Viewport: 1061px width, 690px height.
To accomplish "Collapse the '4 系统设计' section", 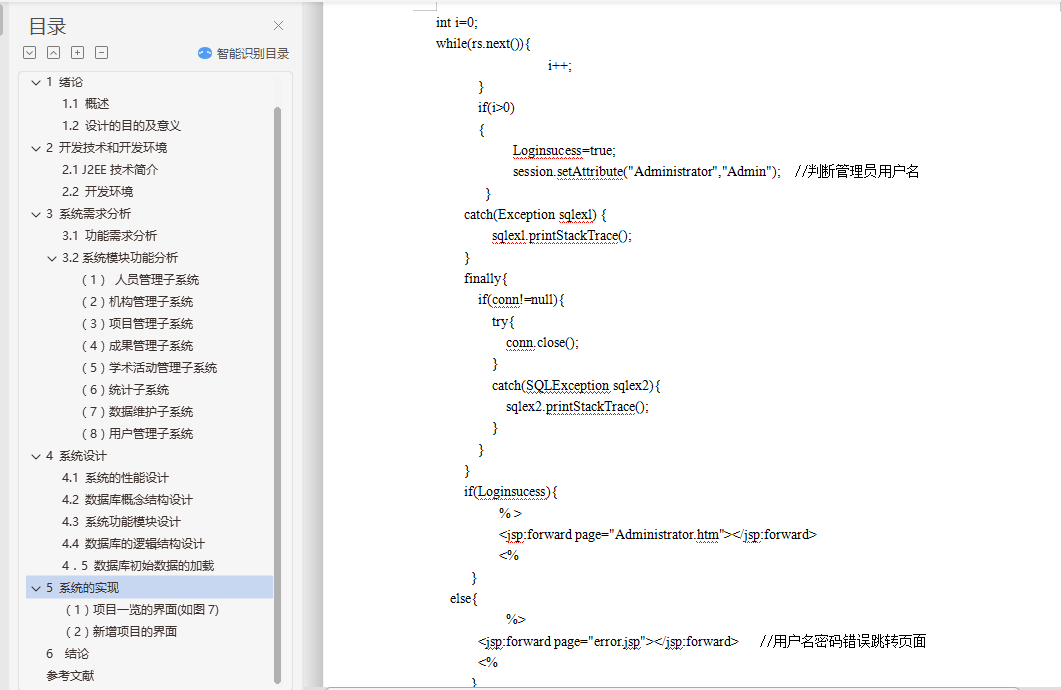I will click(36, 457).
